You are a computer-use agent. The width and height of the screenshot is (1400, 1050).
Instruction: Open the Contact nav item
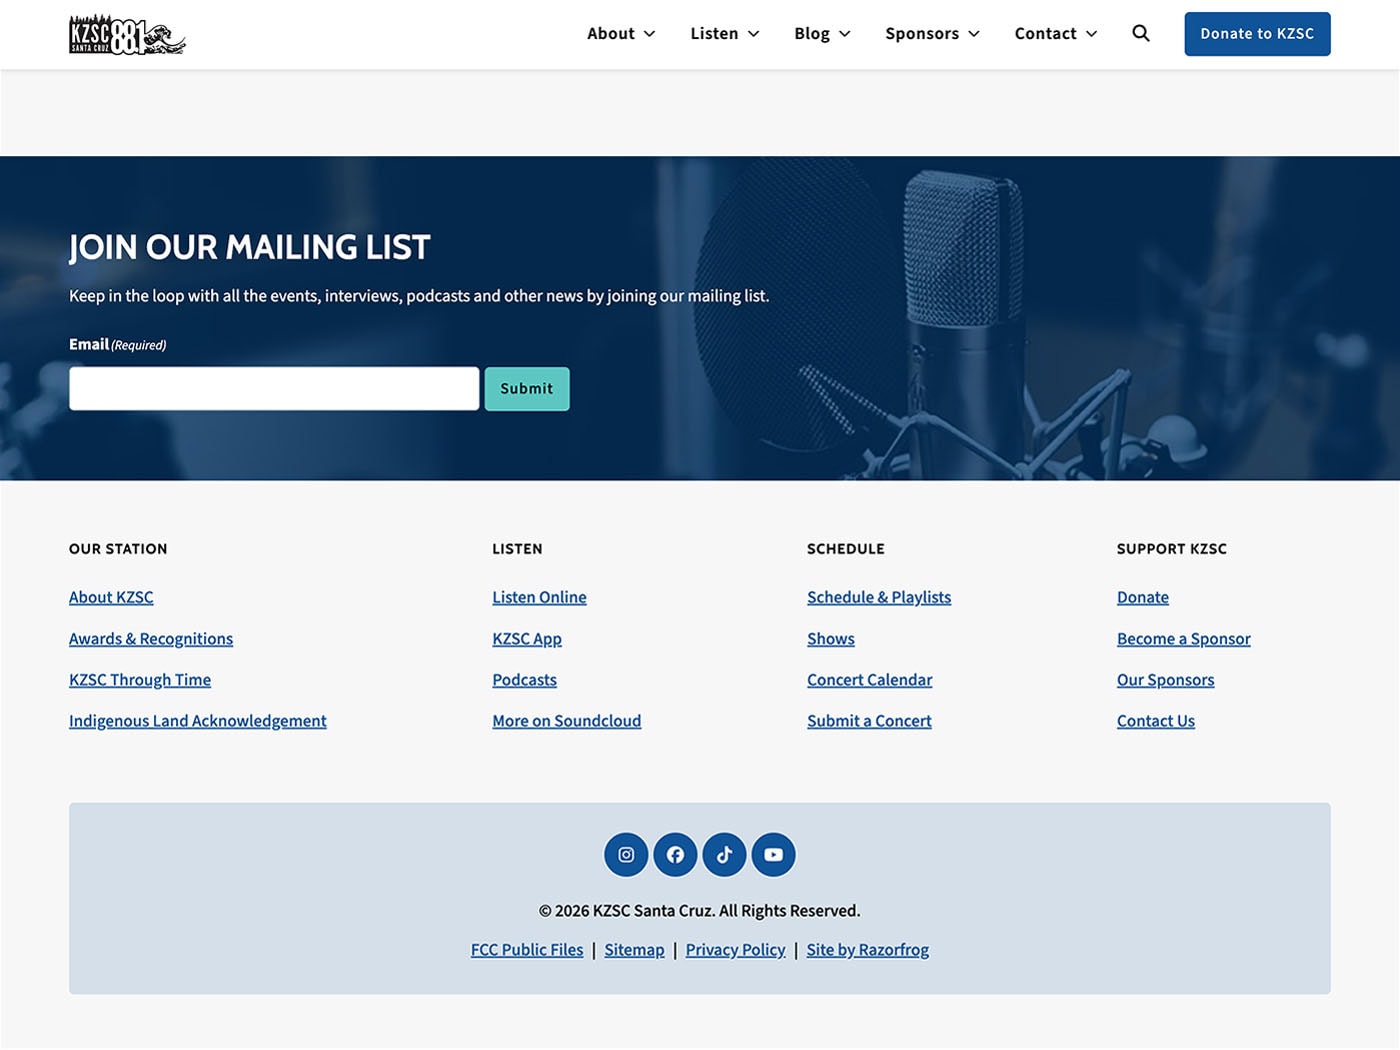[x=1045, y=33]
